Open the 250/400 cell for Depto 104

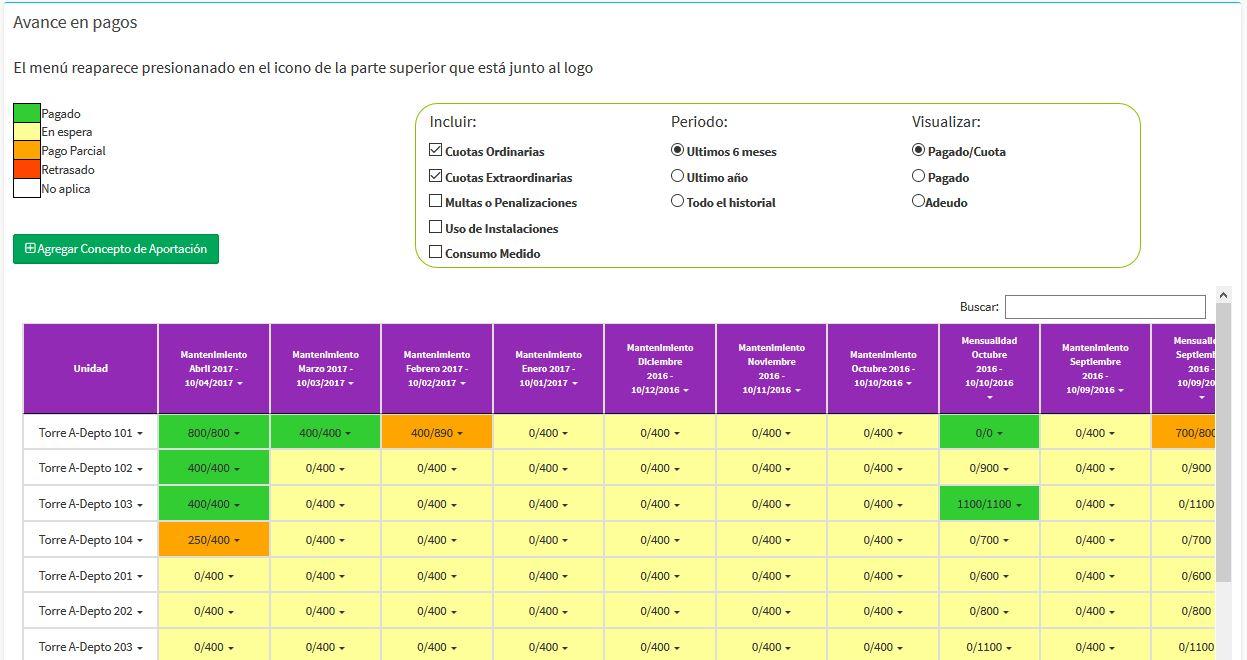tap(213, 540)
